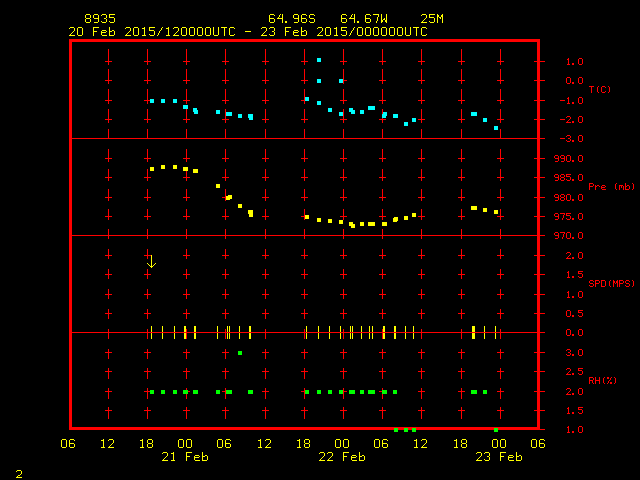Click the 3.0 humidity tick value
640x480 pixels.
[x=574, y=353]
